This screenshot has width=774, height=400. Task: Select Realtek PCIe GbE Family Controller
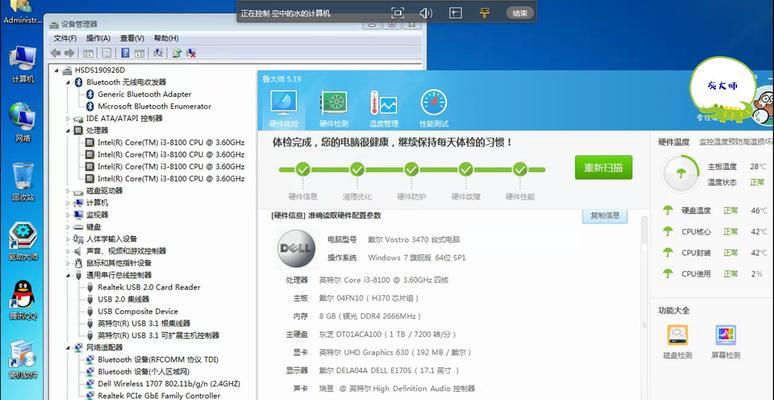coord(159,396)
